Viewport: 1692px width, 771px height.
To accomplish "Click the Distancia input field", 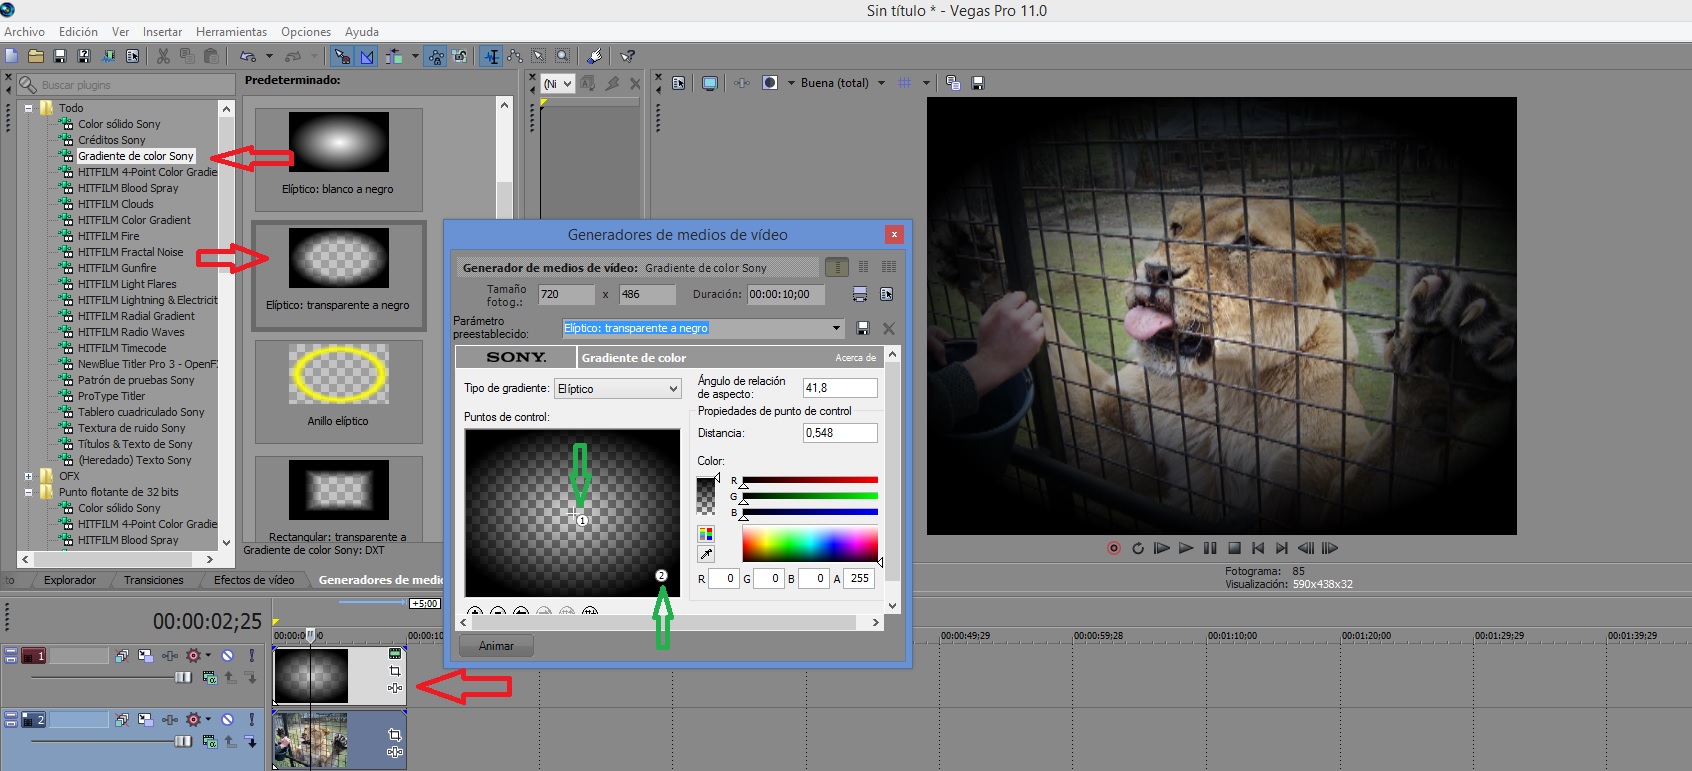I will (840, 433).
